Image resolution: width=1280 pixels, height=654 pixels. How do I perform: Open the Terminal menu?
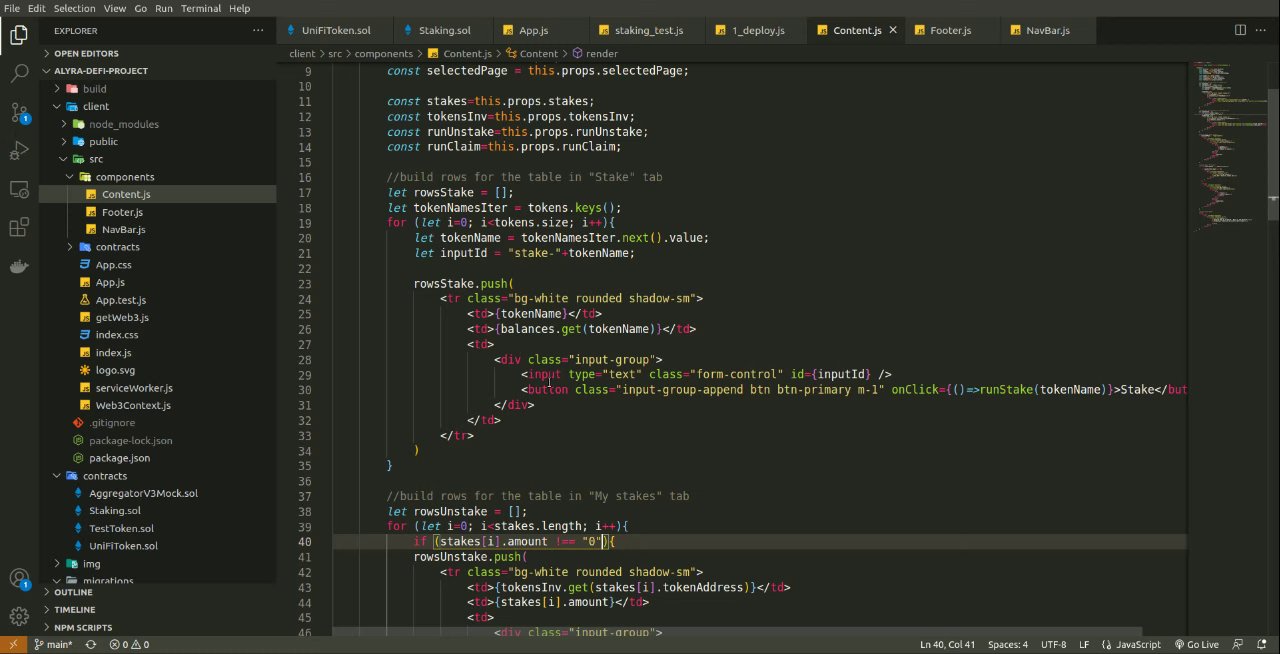(200, 8)
